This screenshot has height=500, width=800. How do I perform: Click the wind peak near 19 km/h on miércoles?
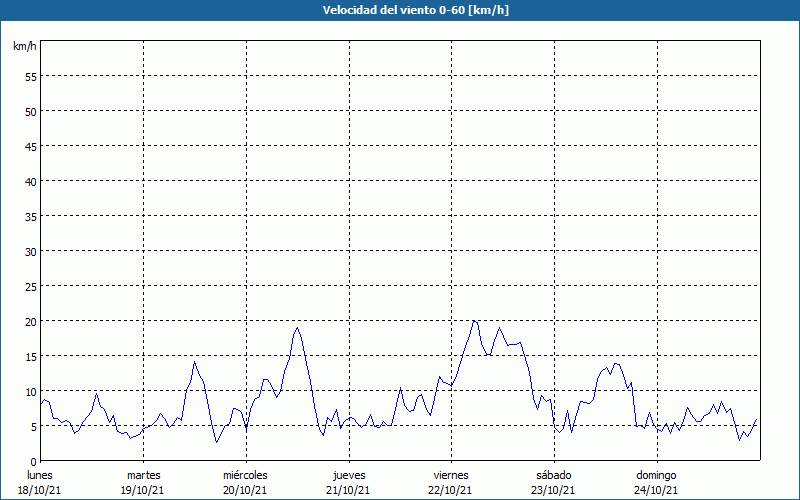tap(297, 328)
